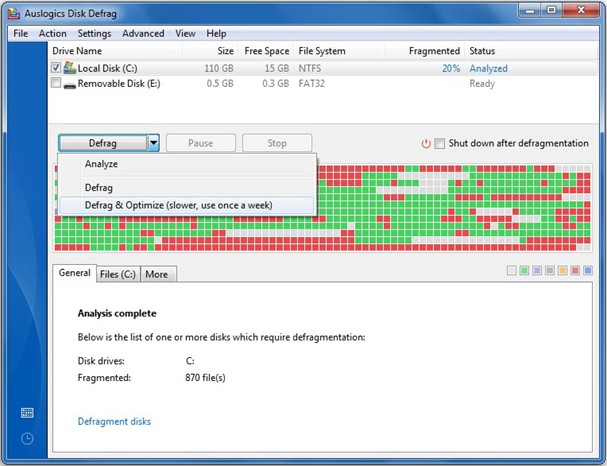Click the 0.5 GB size value

pyautogui.click(x=220, y=84)
